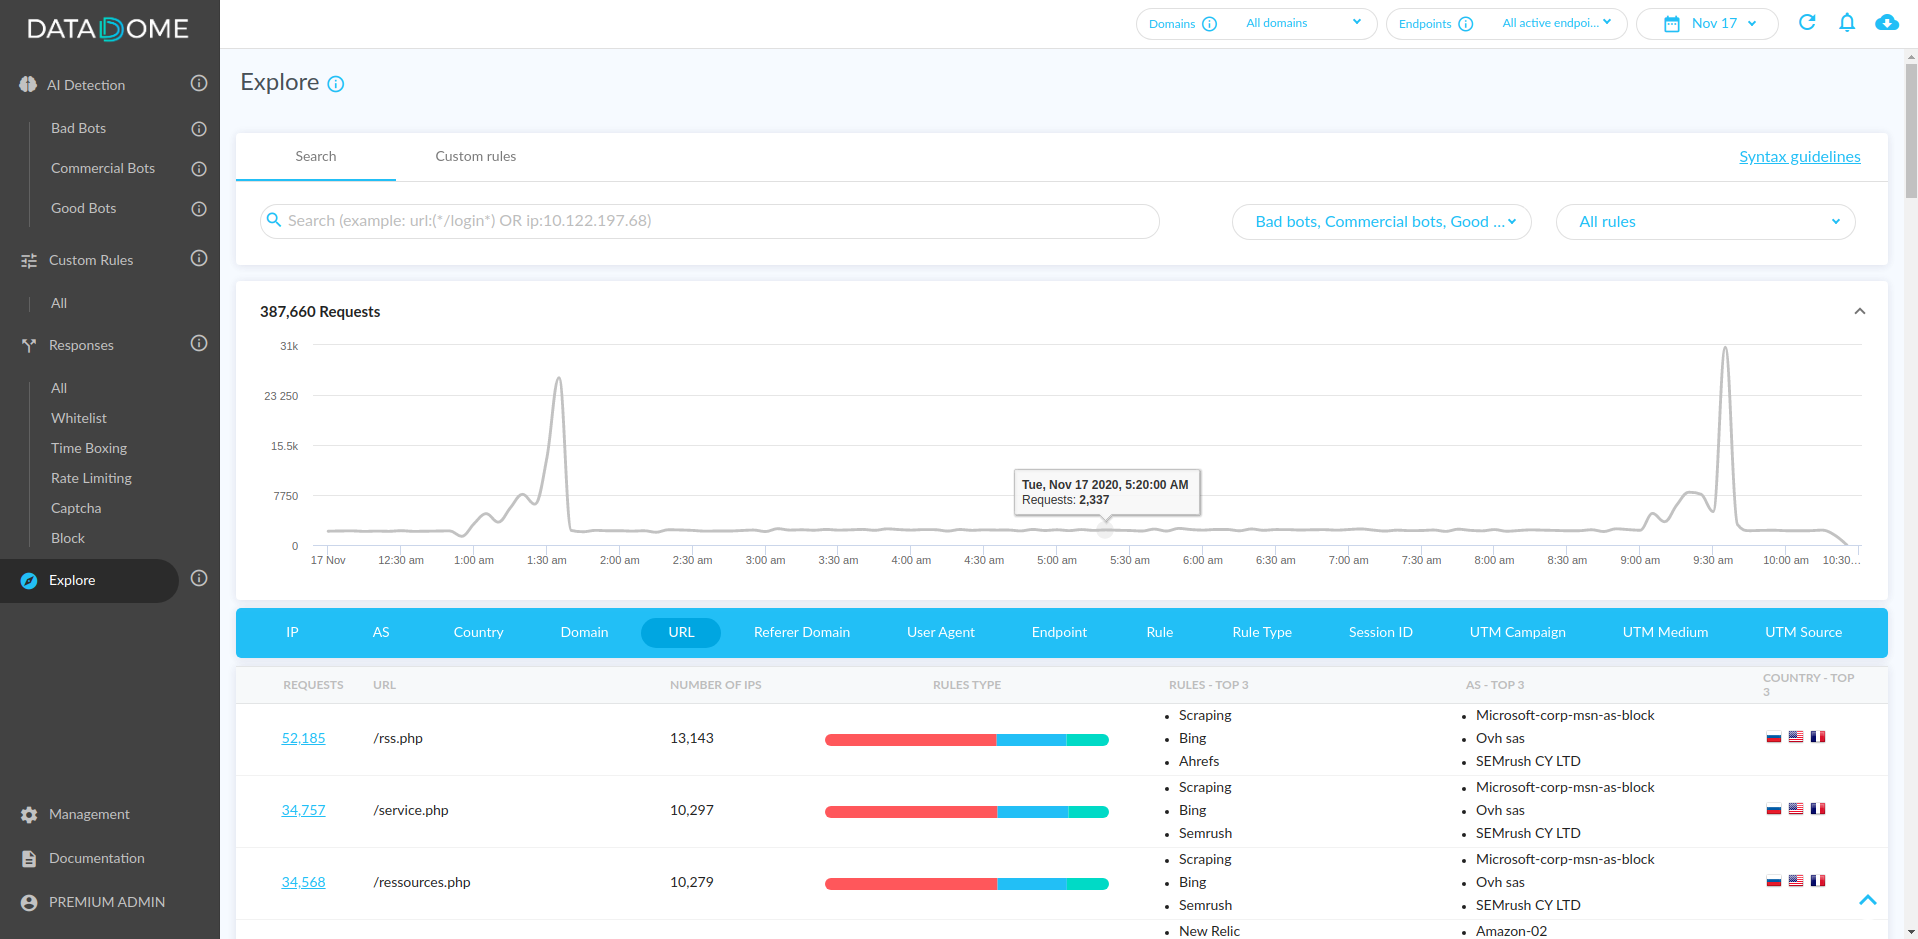Viewport: 1918px width, 939px height.
Task: Select the Endpoint grouping tab
Action: 1059,633
